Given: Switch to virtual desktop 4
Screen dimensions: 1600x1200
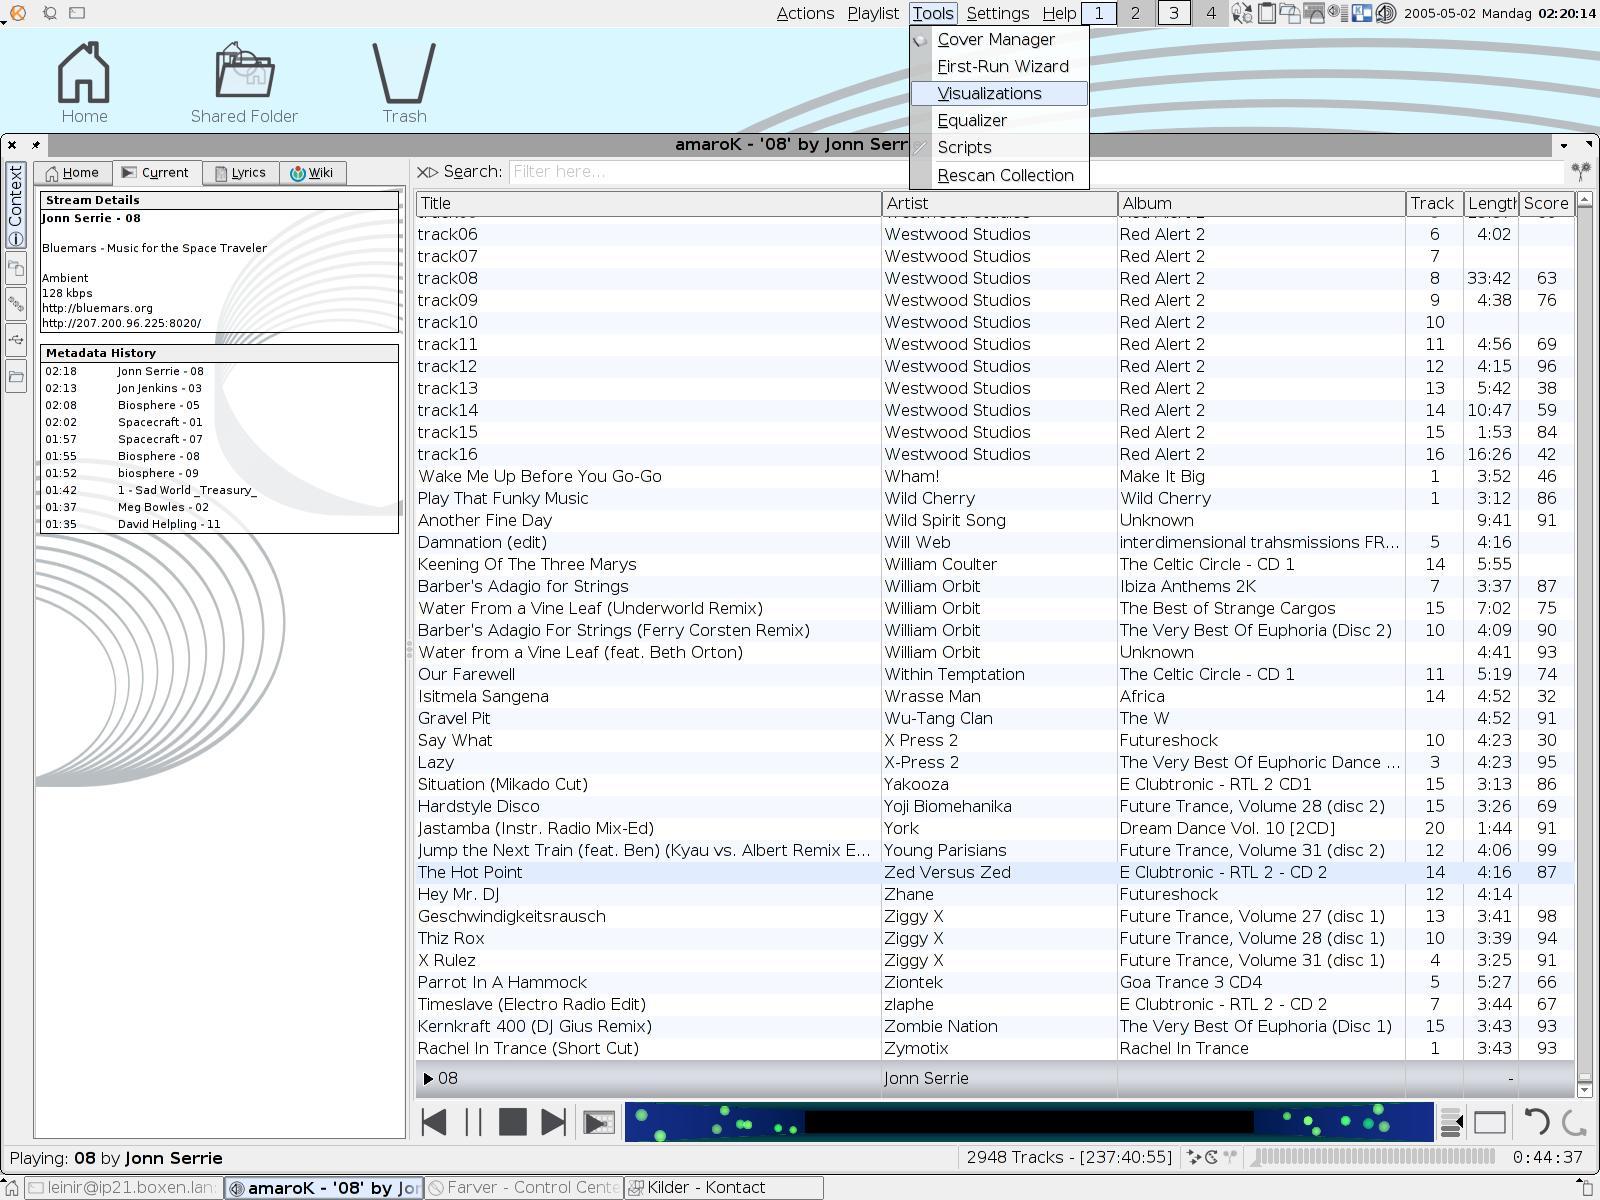Looking at the screenshot, I should (1211, 13).
